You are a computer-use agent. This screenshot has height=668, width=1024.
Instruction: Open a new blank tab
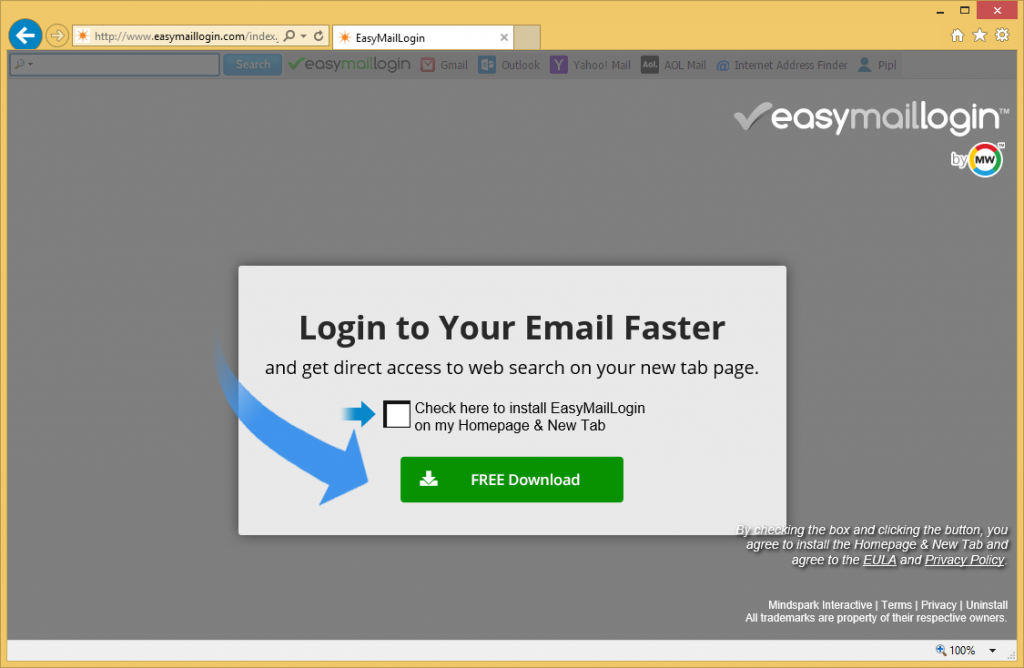click(527, 38)
